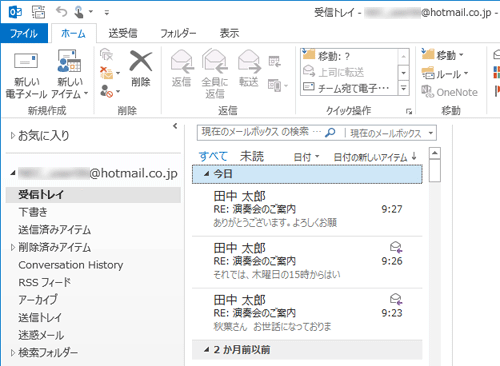Image resolution: width=500 pixels, height=366 pixels.
Task: Click the 返信 reply icon
Action: [x=182, y=69]
